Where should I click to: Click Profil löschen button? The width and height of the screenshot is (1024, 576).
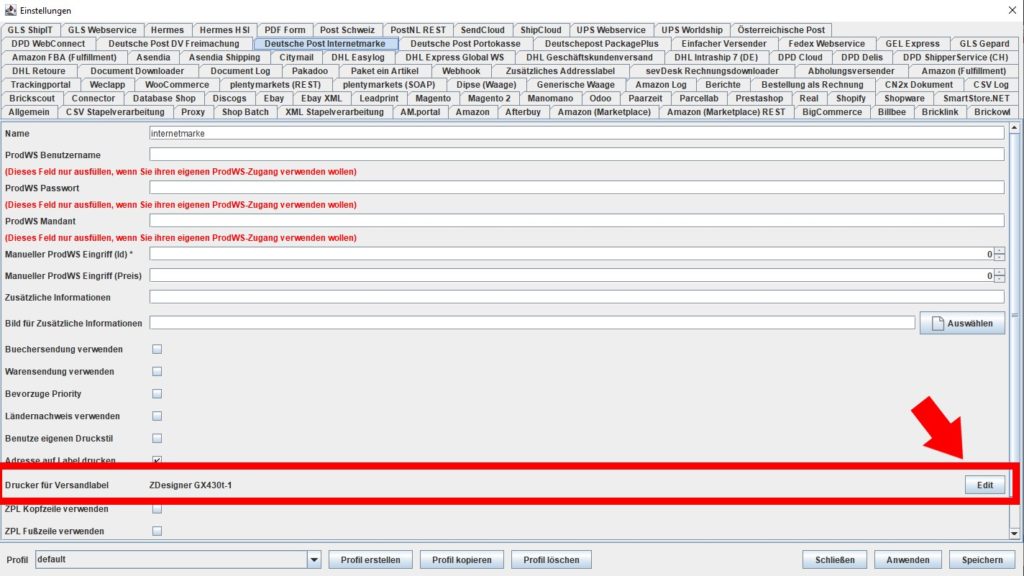pyautogui.click(x=551, y=560)
